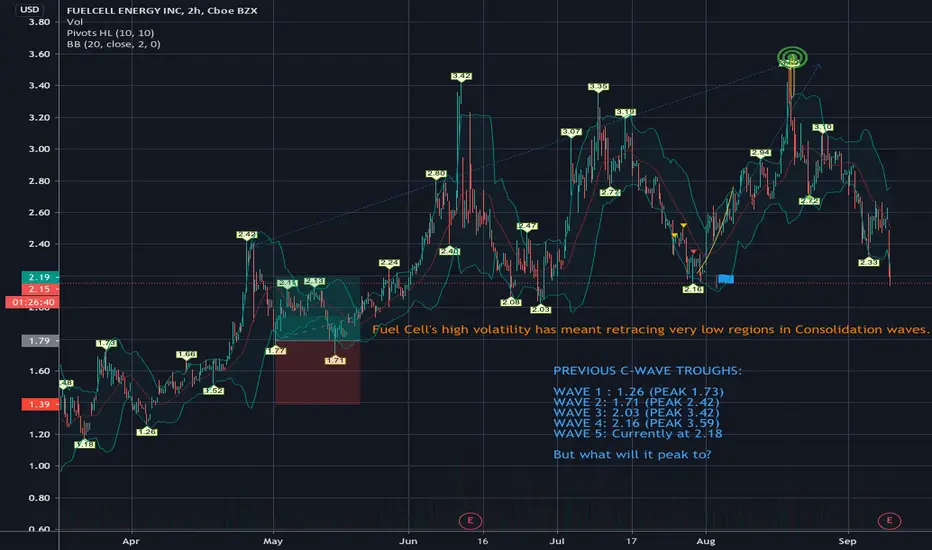Screen dimensions: 932x550
Task: Select the 'WAVE 4: 2.16 (PEAK 3.59)' line
Action: 636,423
